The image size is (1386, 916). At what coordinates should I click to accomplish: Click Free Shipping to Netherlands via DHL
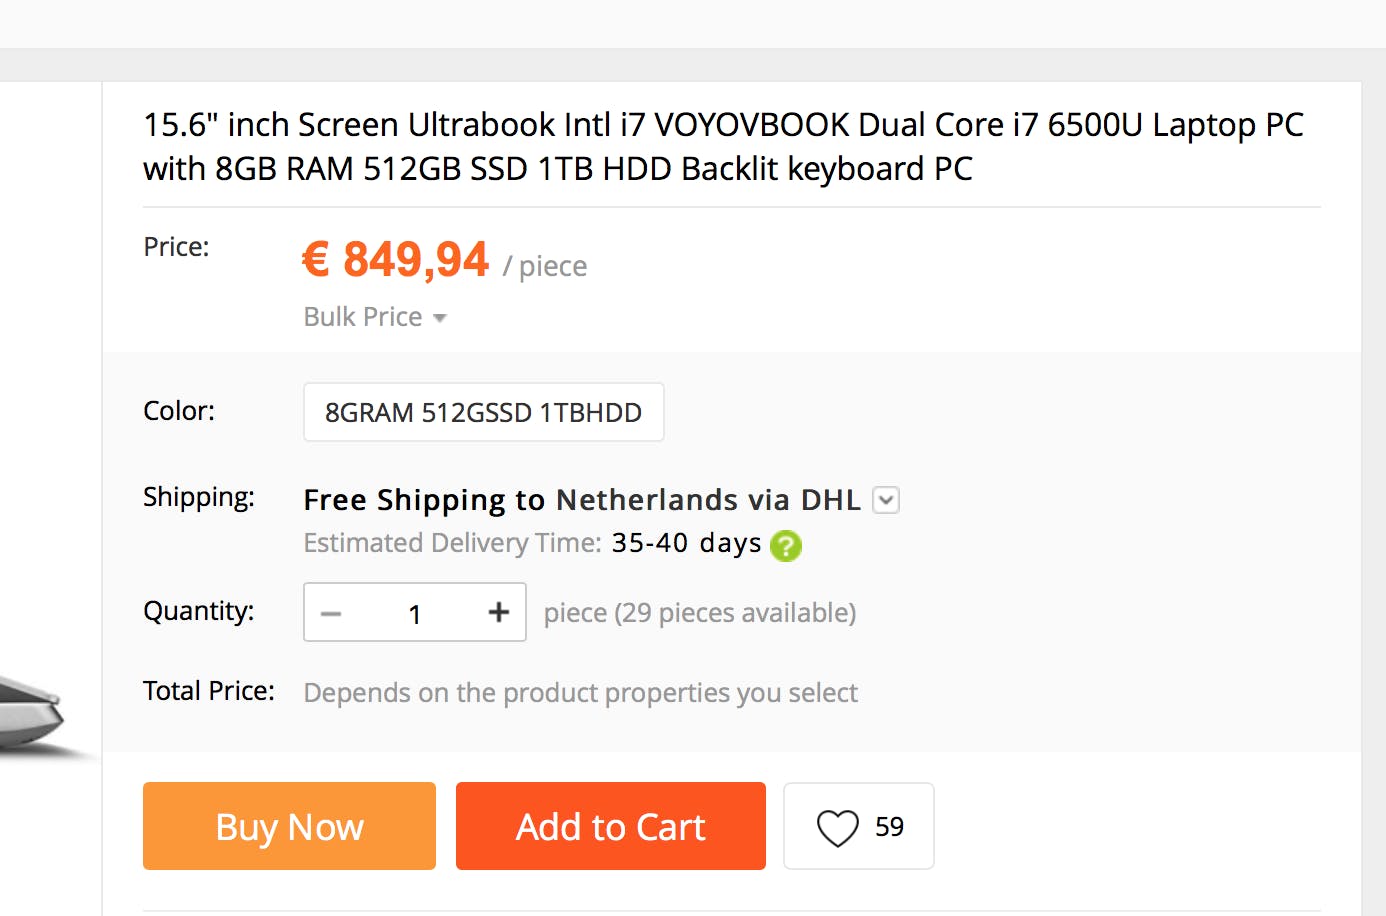pos(581,500)
